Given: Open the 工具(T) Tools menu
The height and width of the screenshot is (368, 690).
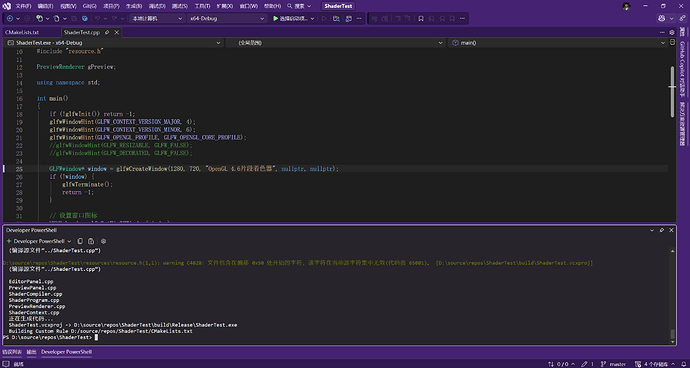Looking at the screenshot, I should [x=202, y=6].
